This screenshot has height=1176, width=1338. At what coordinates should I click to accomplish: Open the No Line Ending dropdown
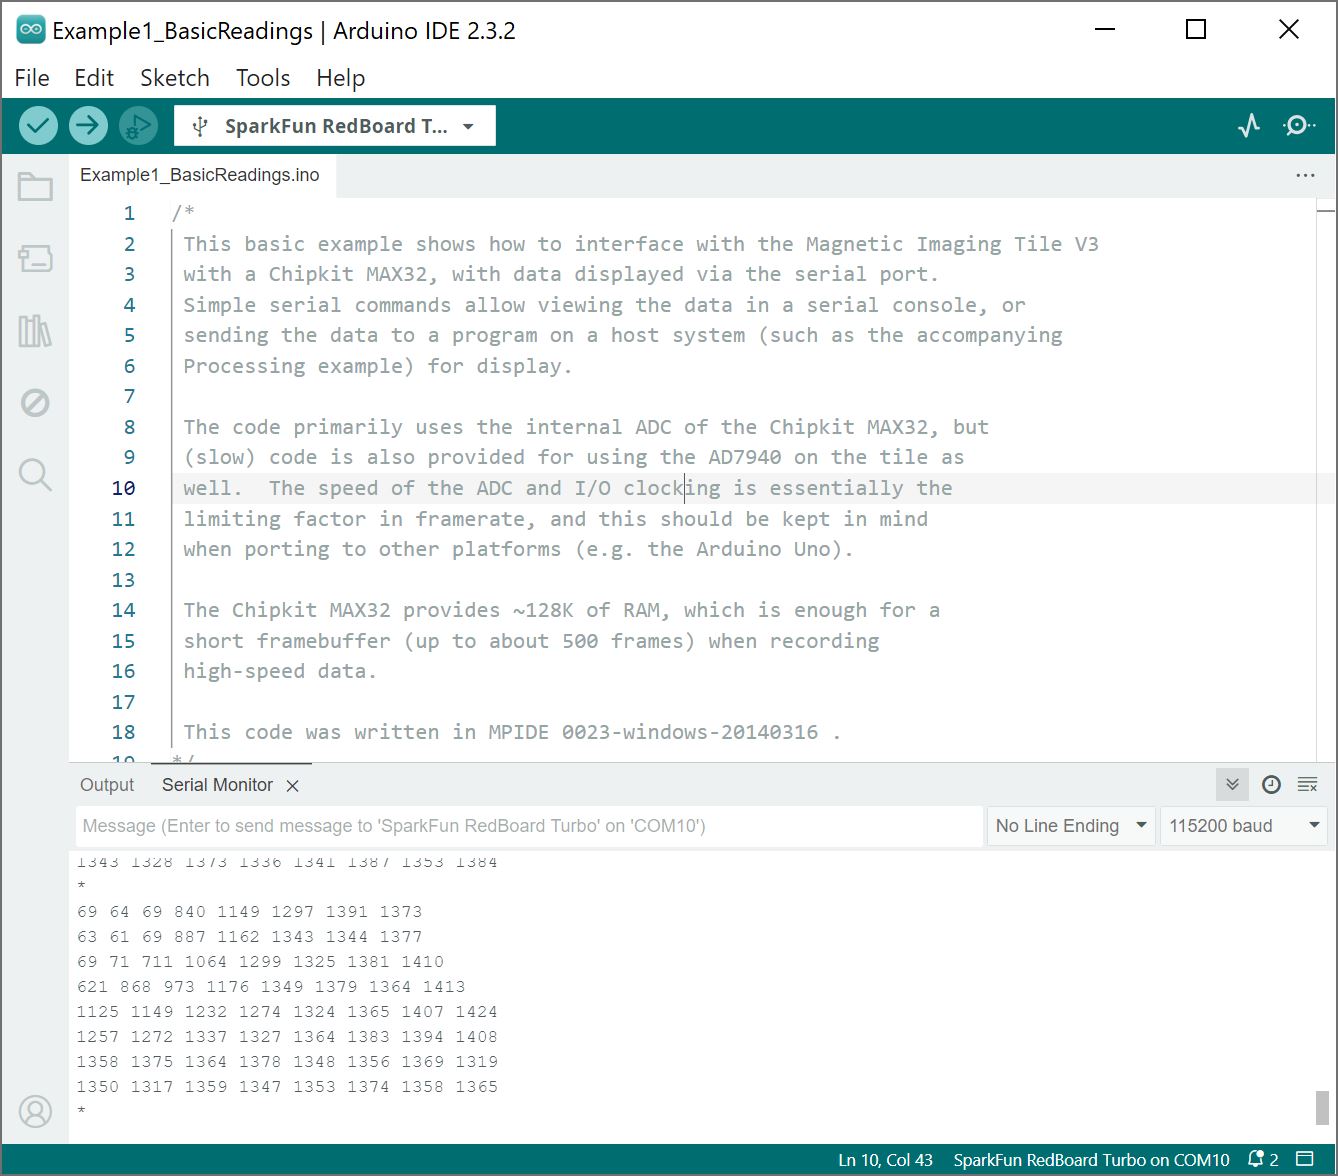click(x=1070, y=826)
